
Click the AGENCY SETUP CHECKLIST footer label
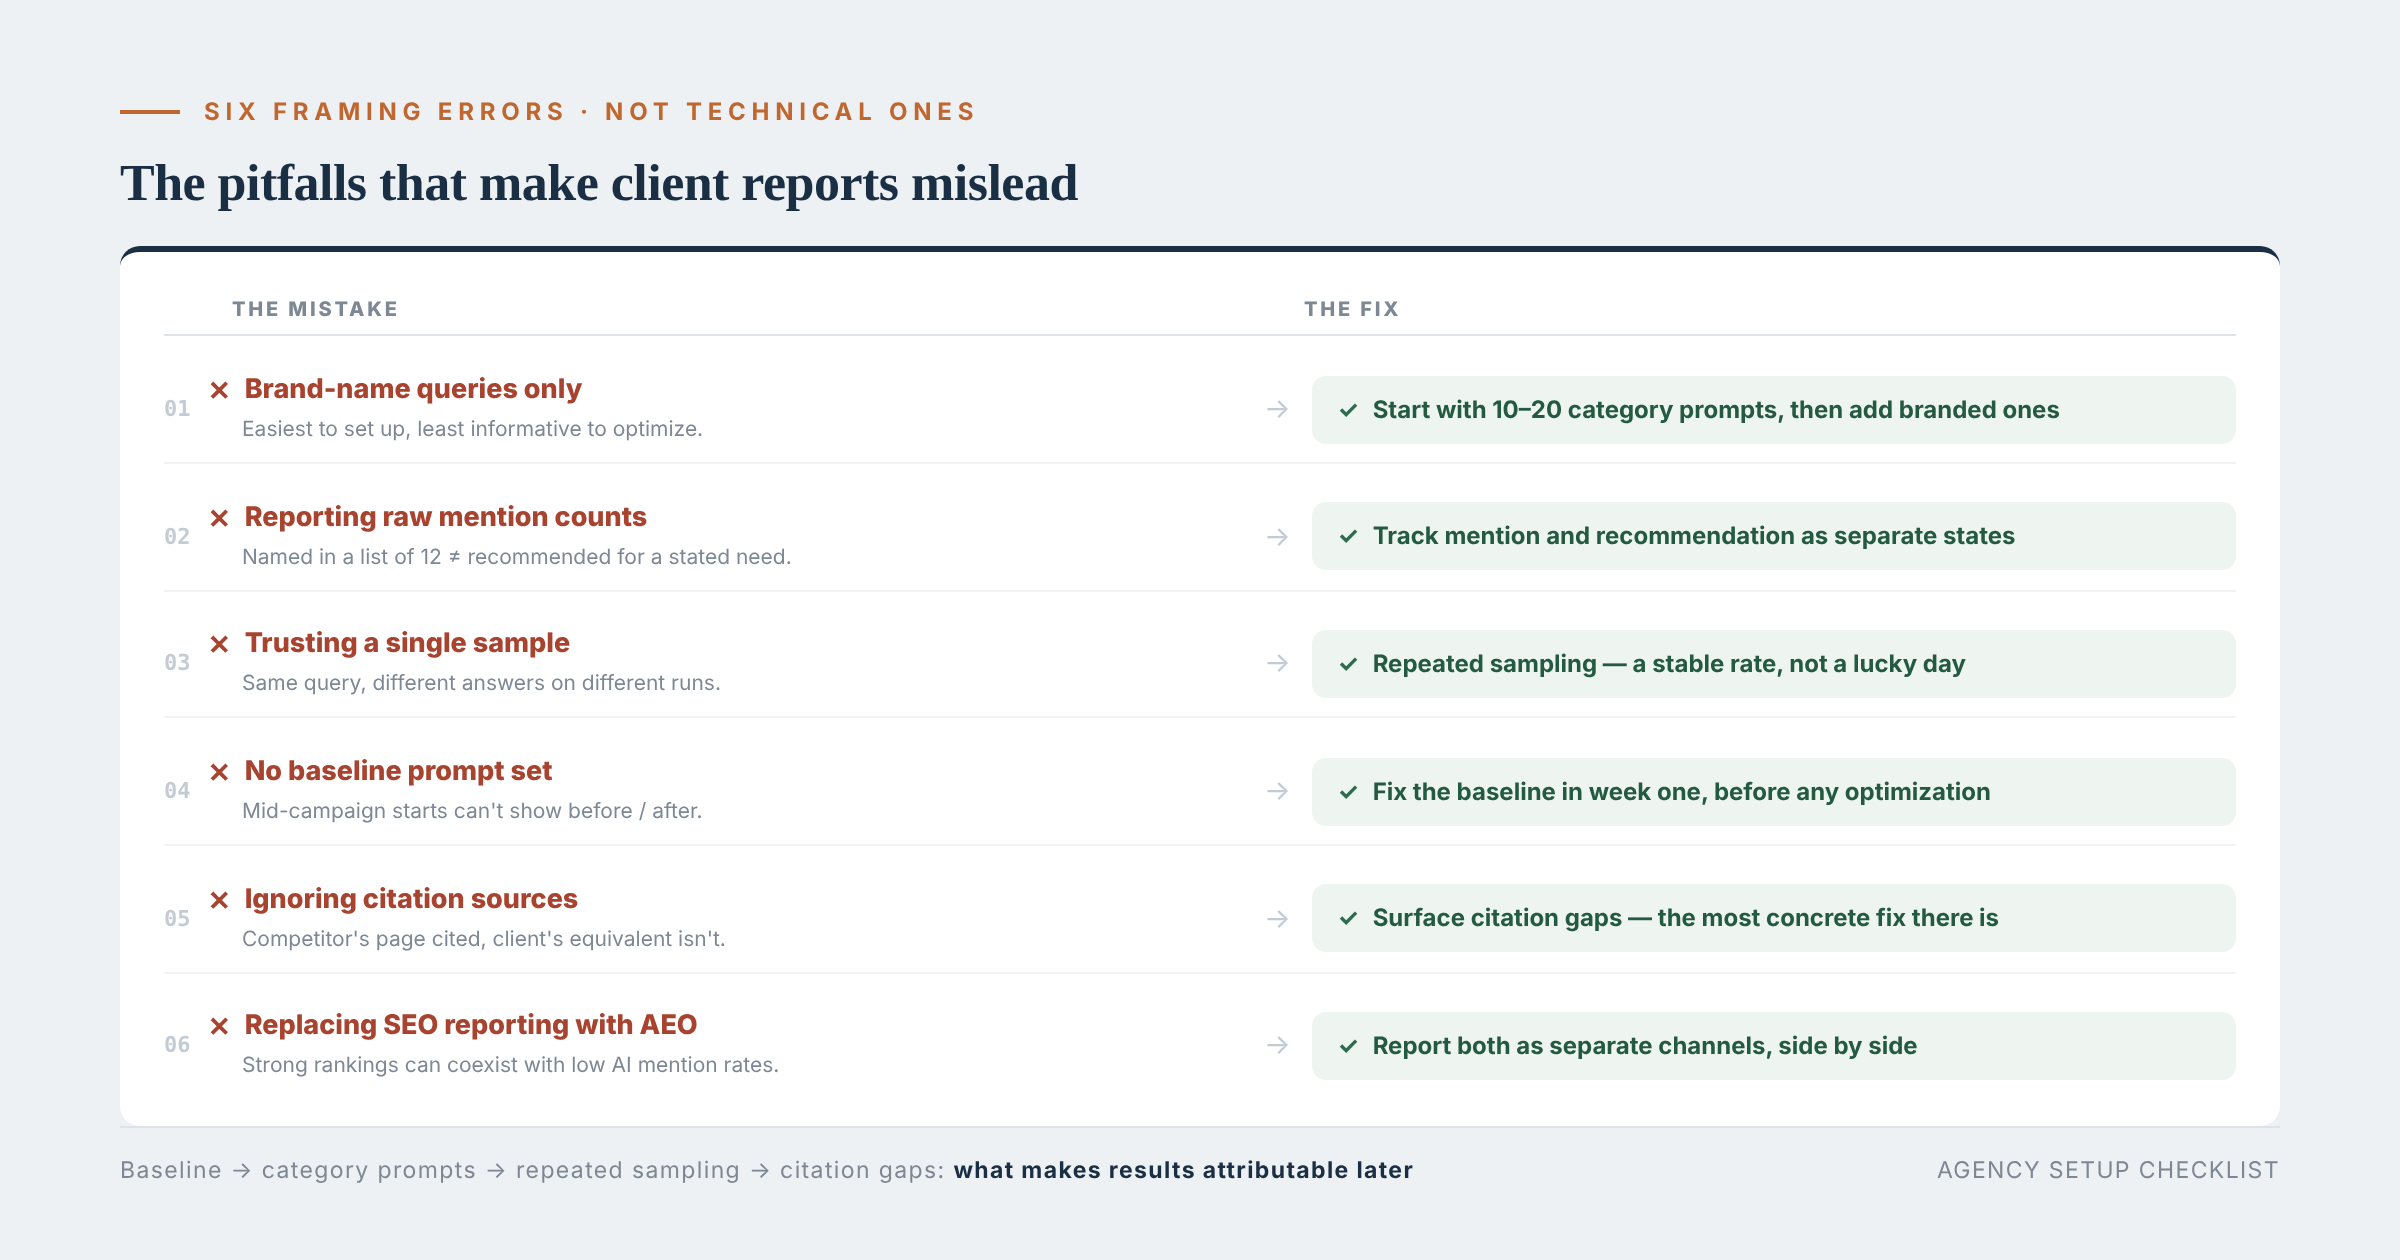click(x=2108, y=1170)
